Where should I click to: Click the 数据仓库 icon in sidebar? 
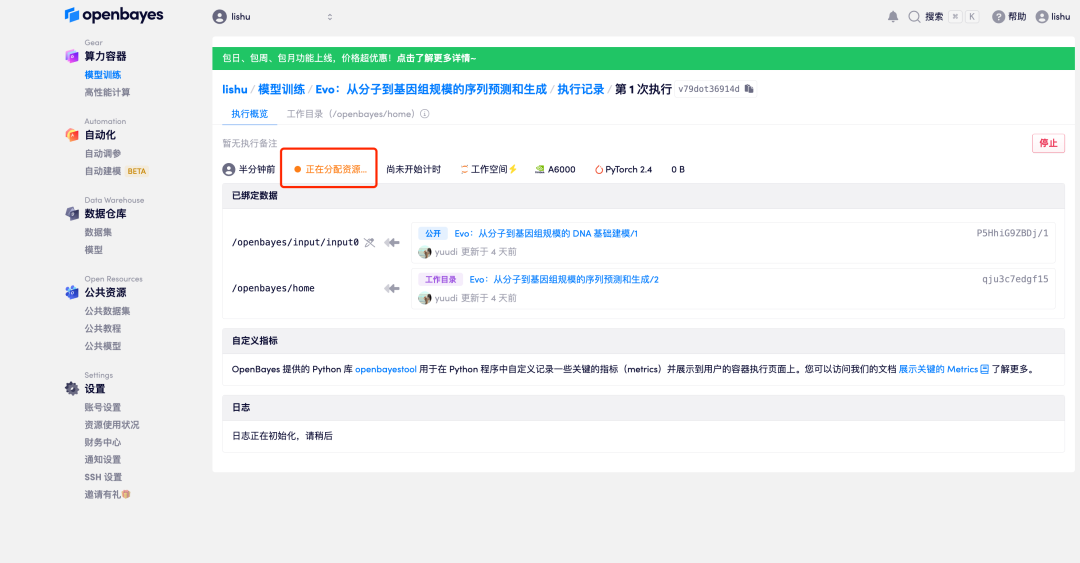71,214
